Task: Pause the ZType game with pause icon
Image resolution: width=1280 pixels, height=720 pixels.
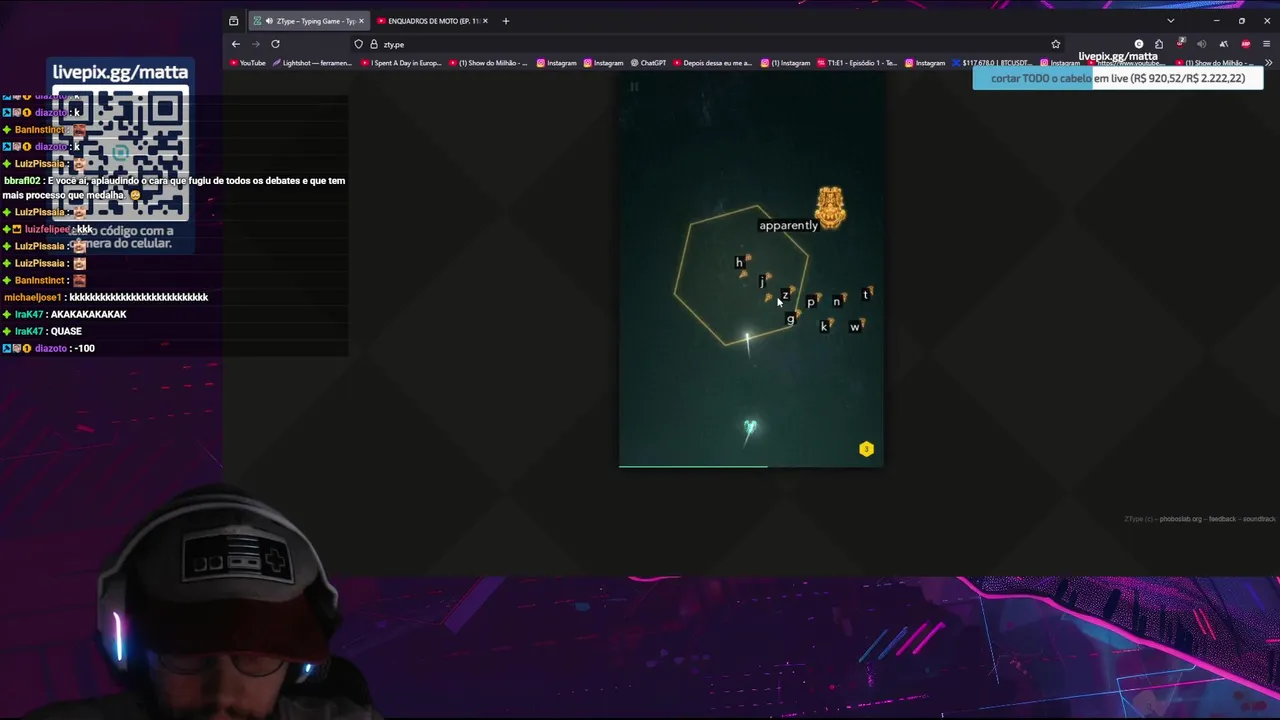Action: point(634,87)
